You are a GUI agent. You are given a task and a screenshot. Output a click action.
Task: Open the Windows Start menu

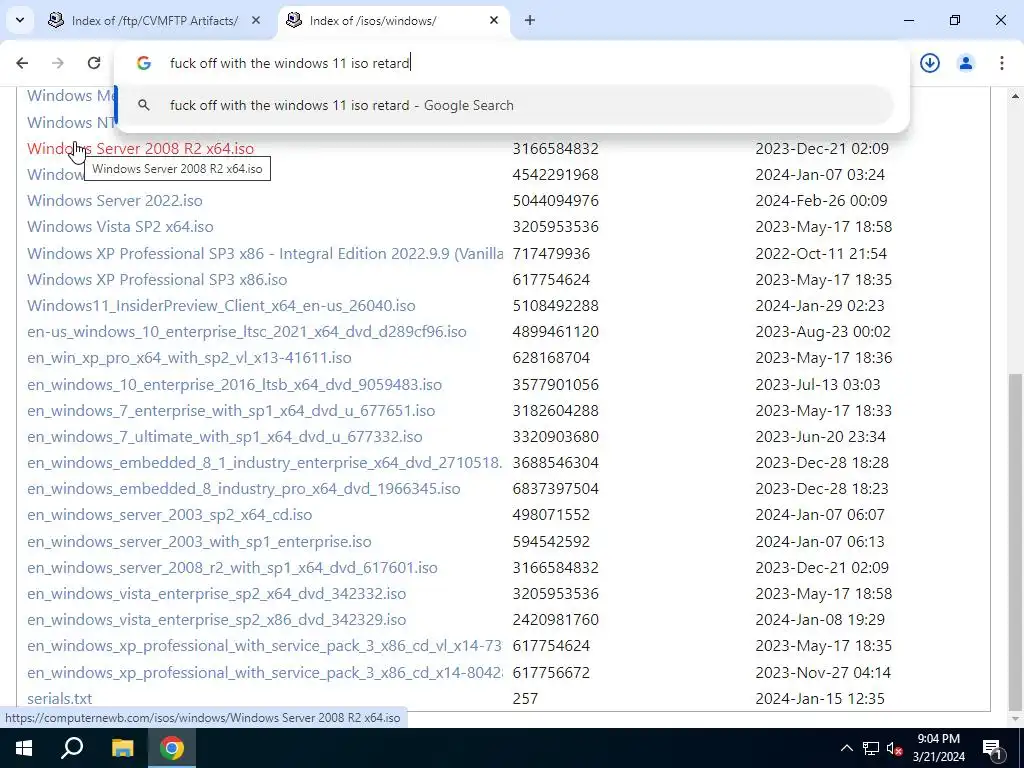[x=24, y=748]
